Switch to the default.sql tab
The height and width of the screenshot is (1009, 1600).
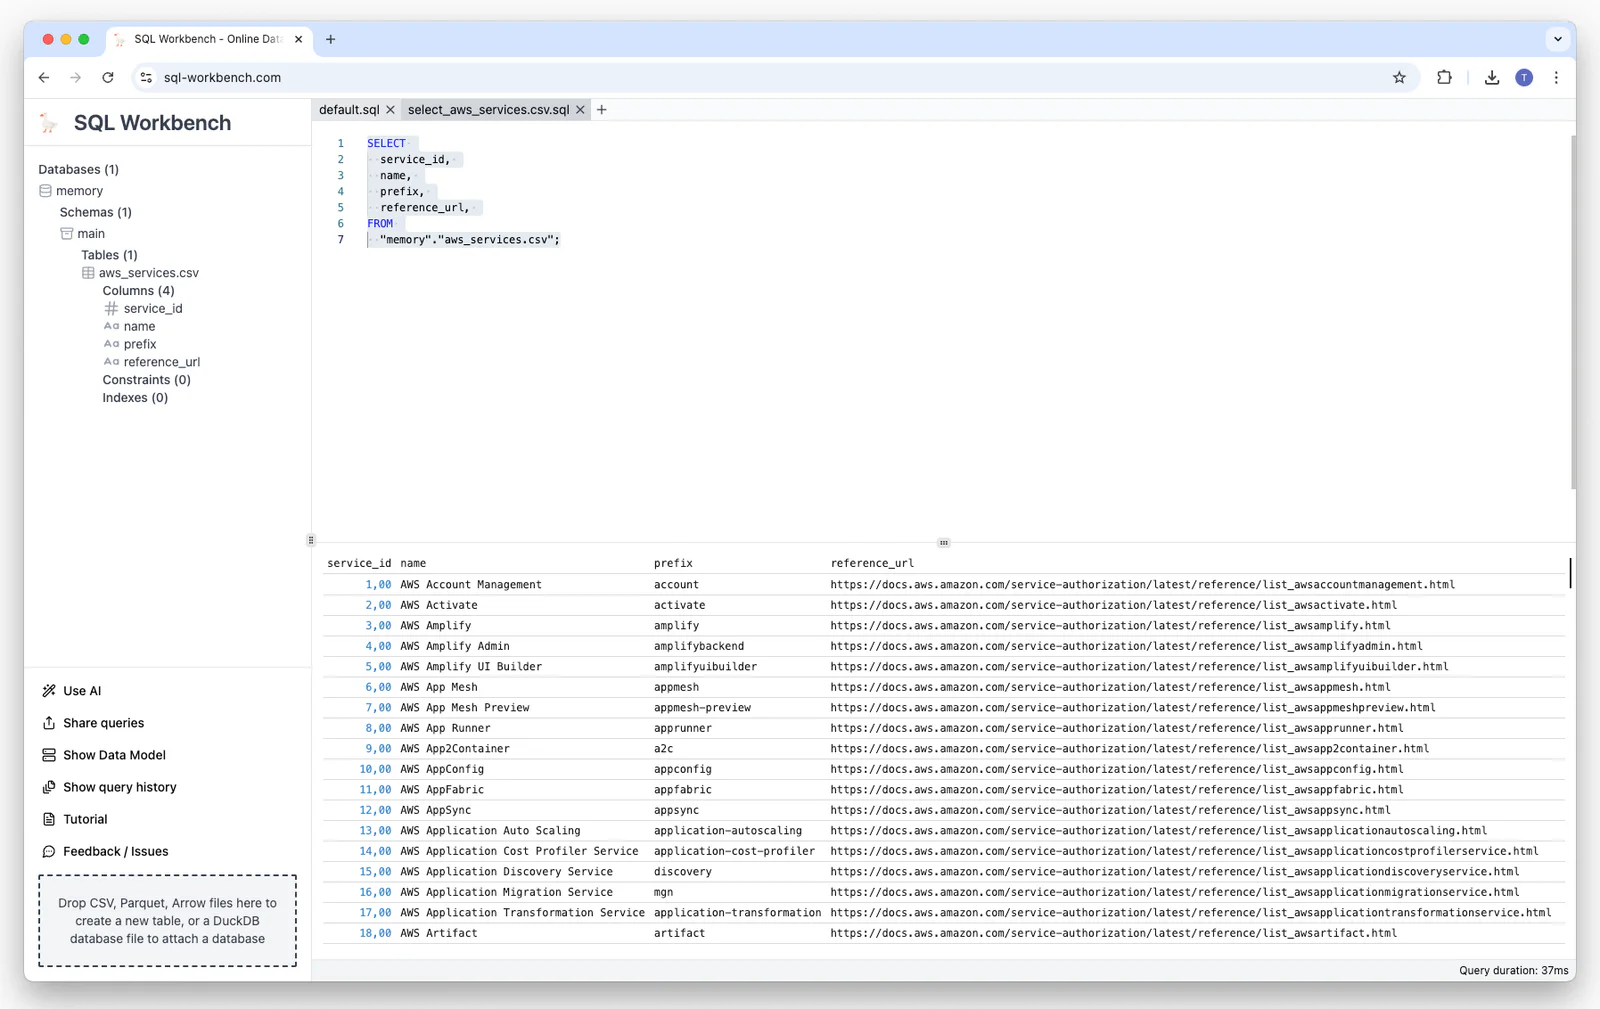pos(349,110)
